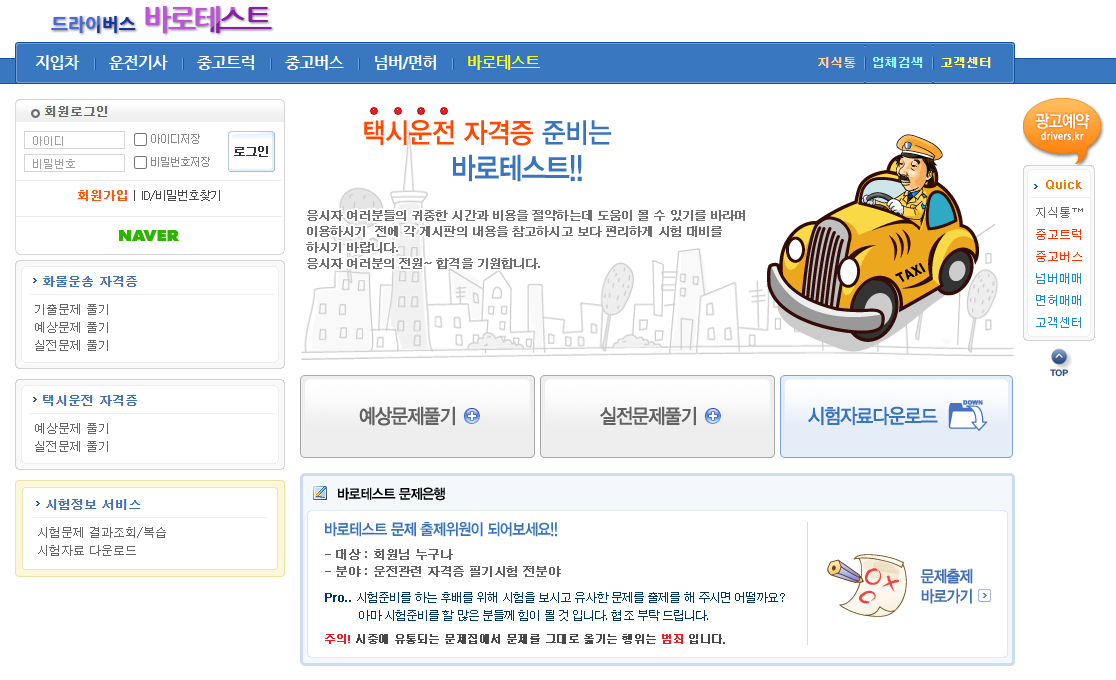Viewport: 1116px width, 680px height.
Task: Open 넘버매매 in Quick menu
Action: pyautogui.click(x=1058, y=278)
